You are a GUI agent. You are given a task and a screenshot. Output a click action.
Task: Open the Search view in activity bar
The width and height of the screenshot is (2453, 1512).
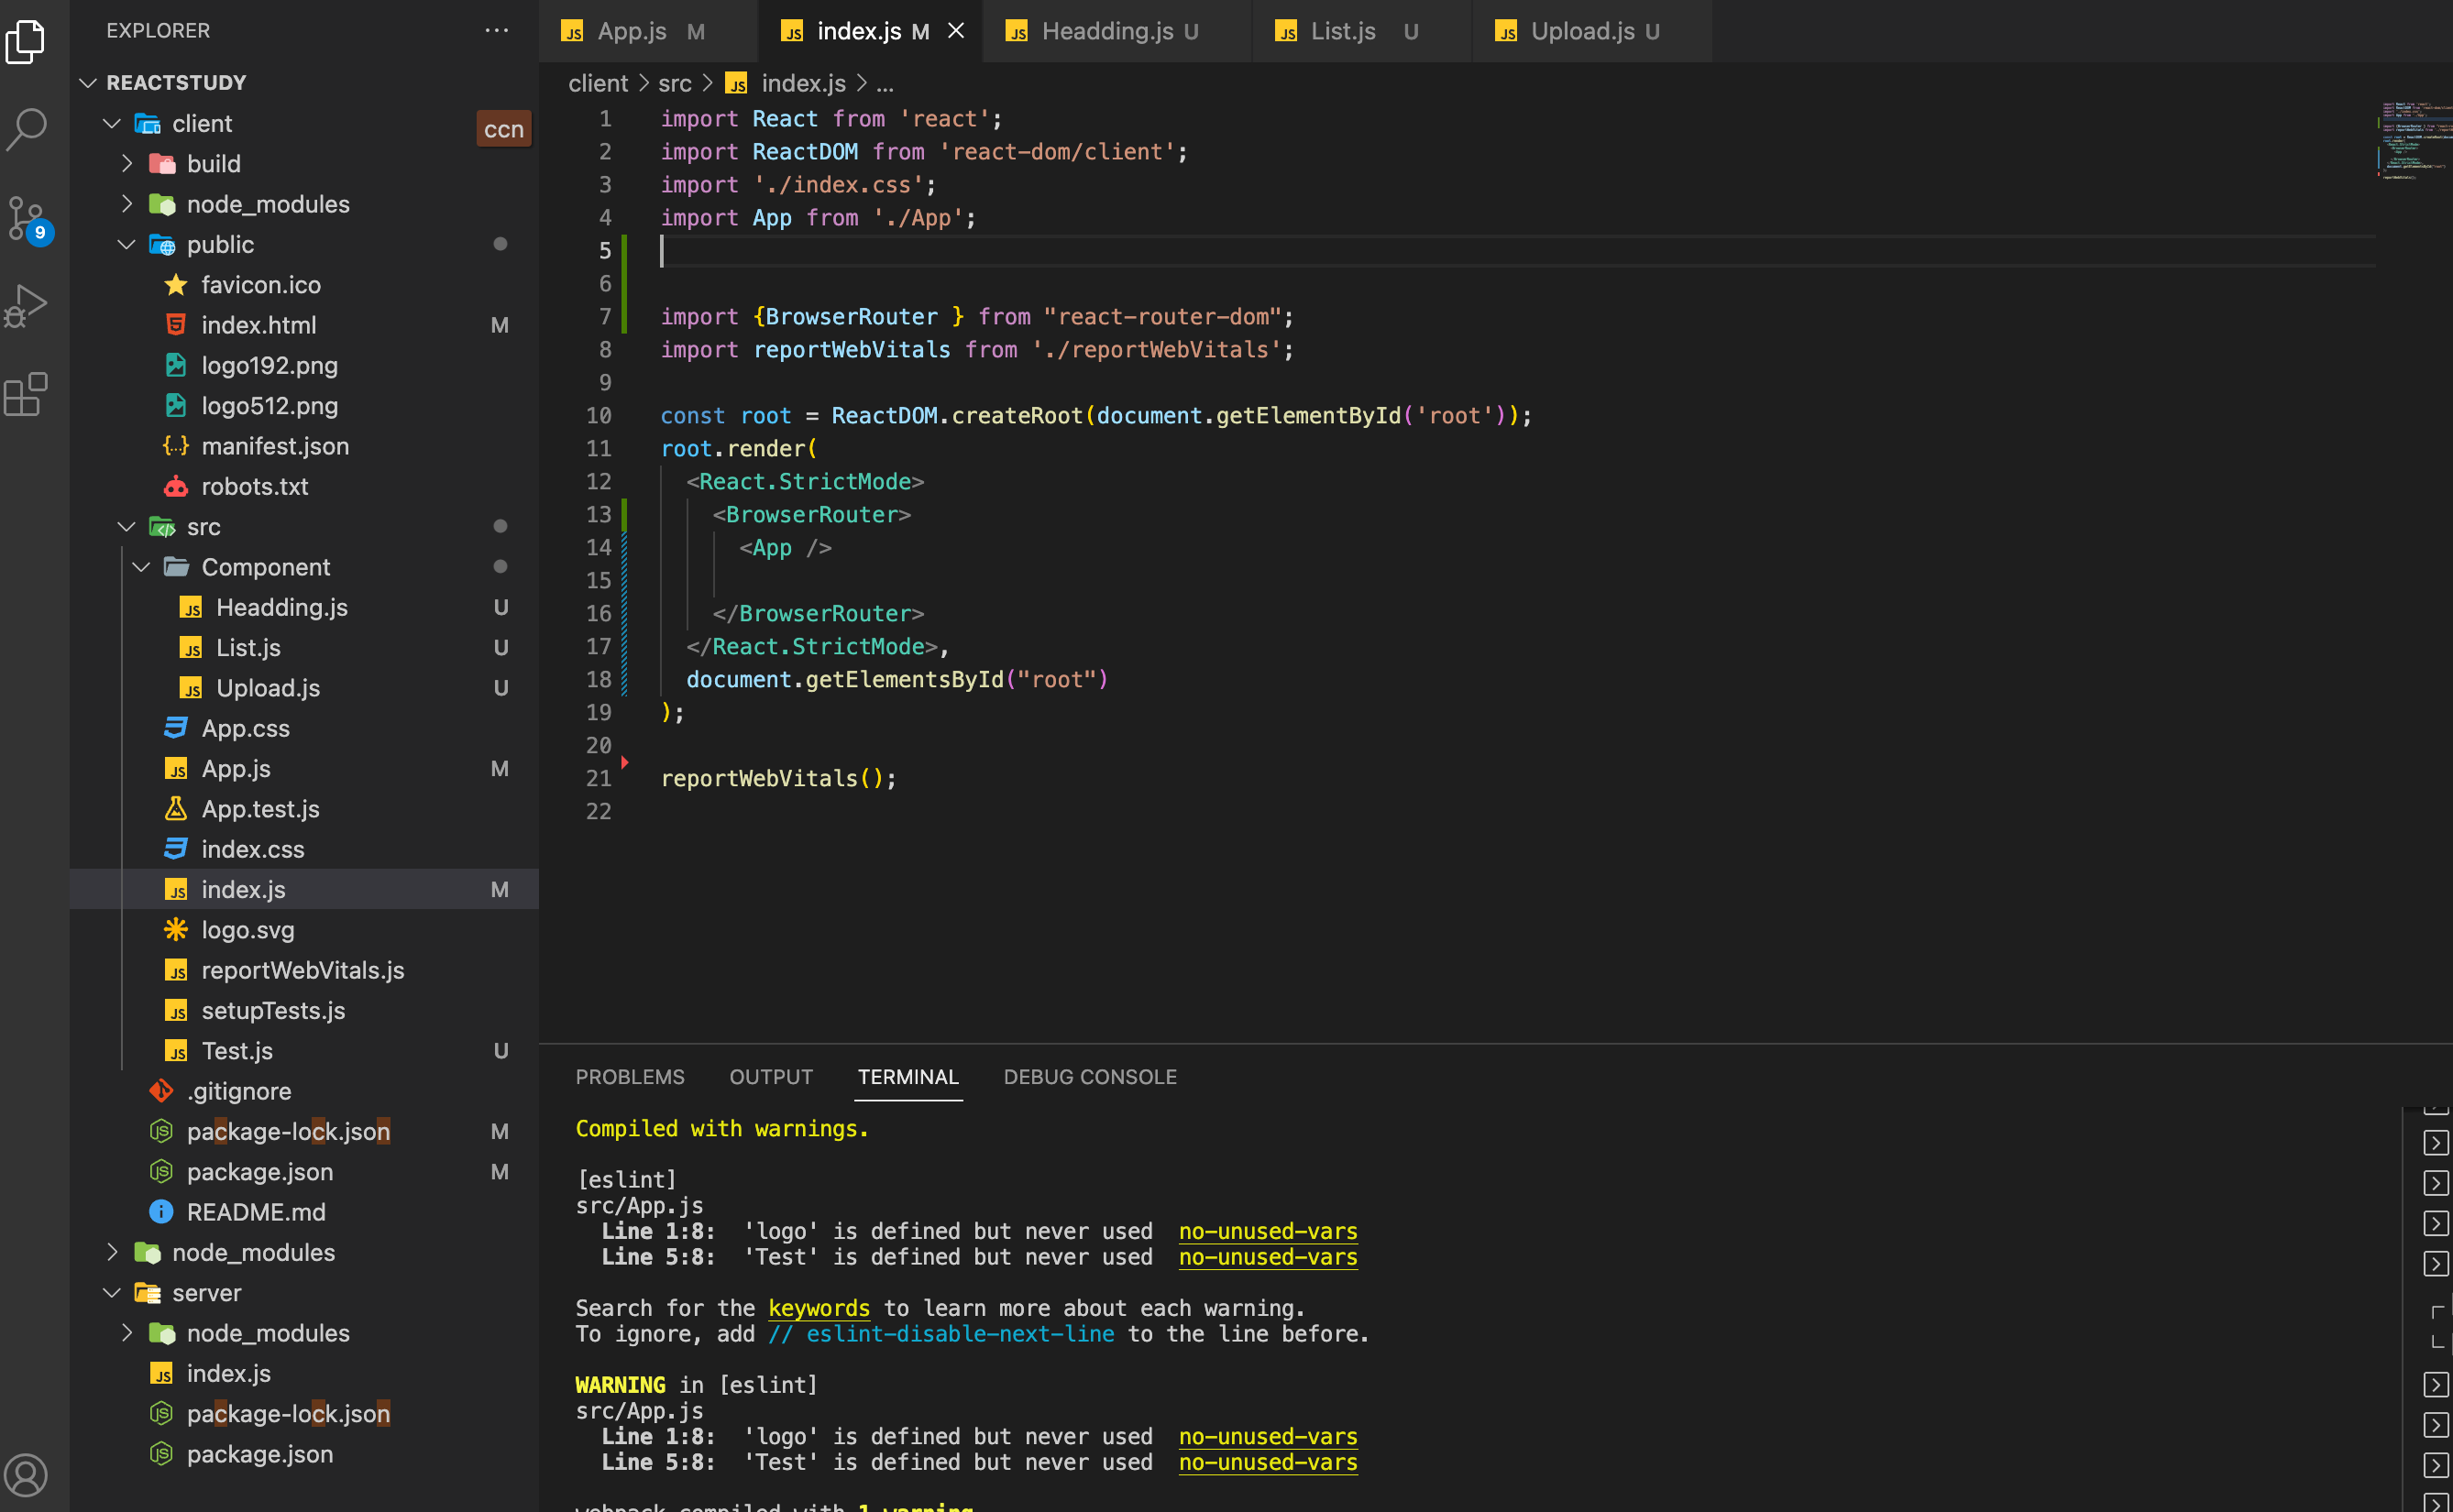tap(27, 128)
